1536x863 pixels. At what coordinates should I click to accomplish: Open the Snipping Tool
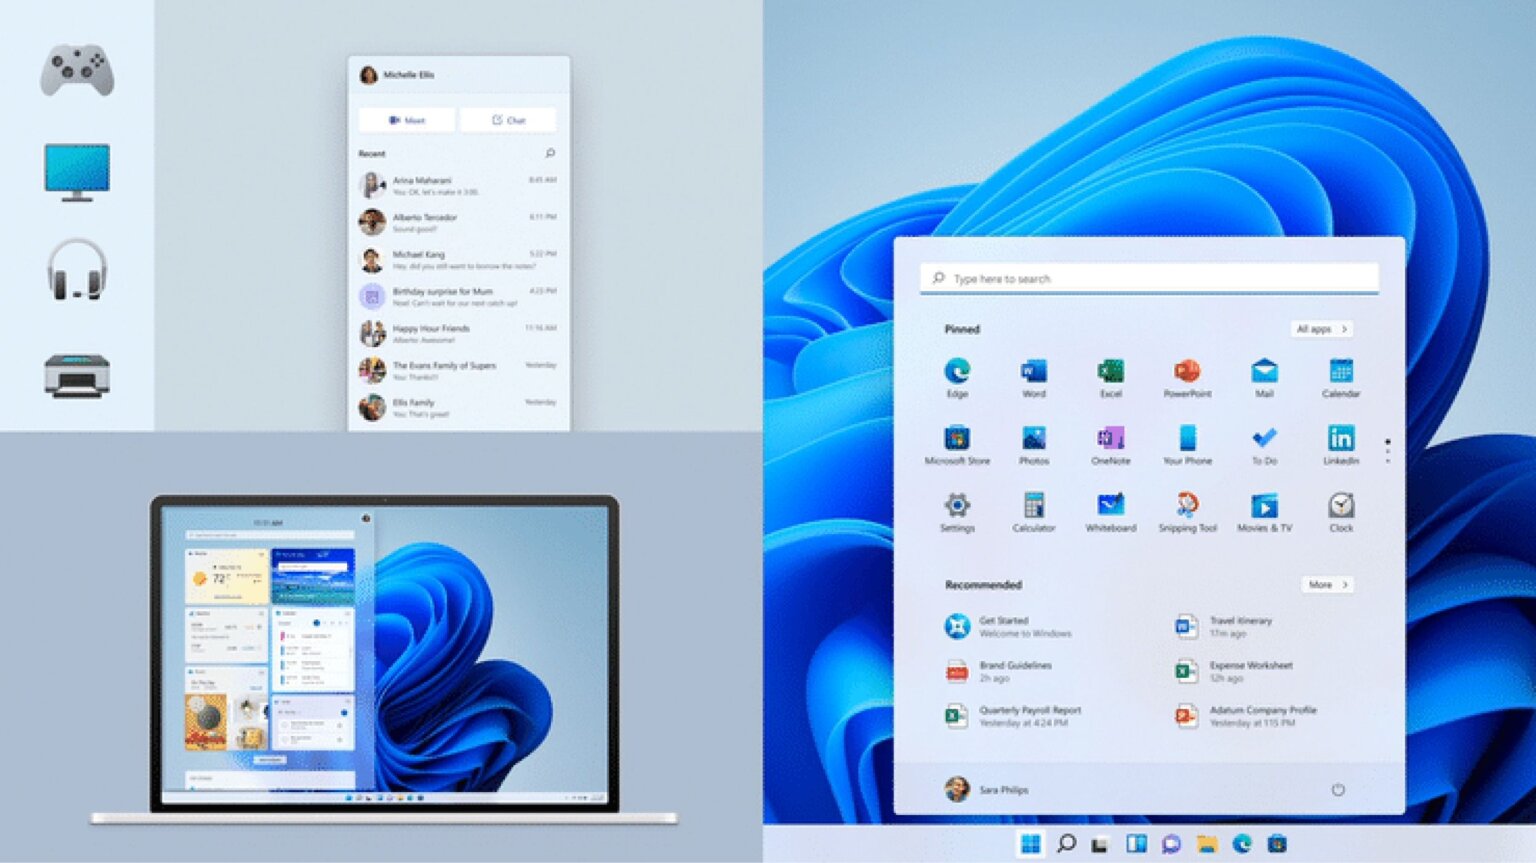coord(1187,507)
